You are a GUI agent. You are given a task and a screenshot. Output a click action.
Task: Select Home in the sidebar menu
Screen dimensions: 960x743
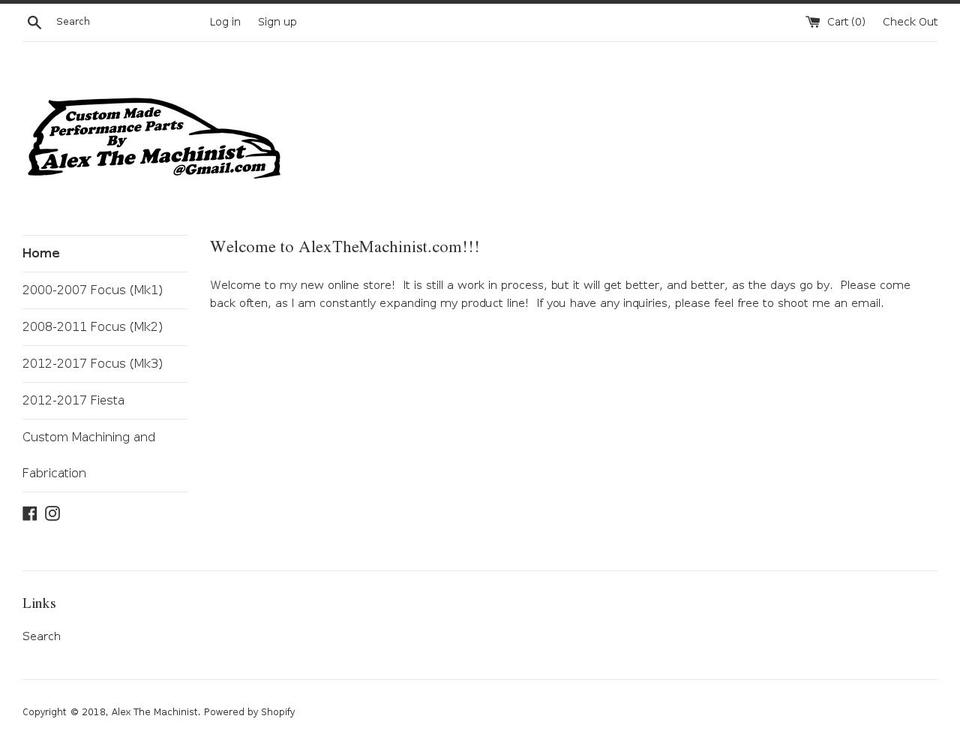(41, 253)
